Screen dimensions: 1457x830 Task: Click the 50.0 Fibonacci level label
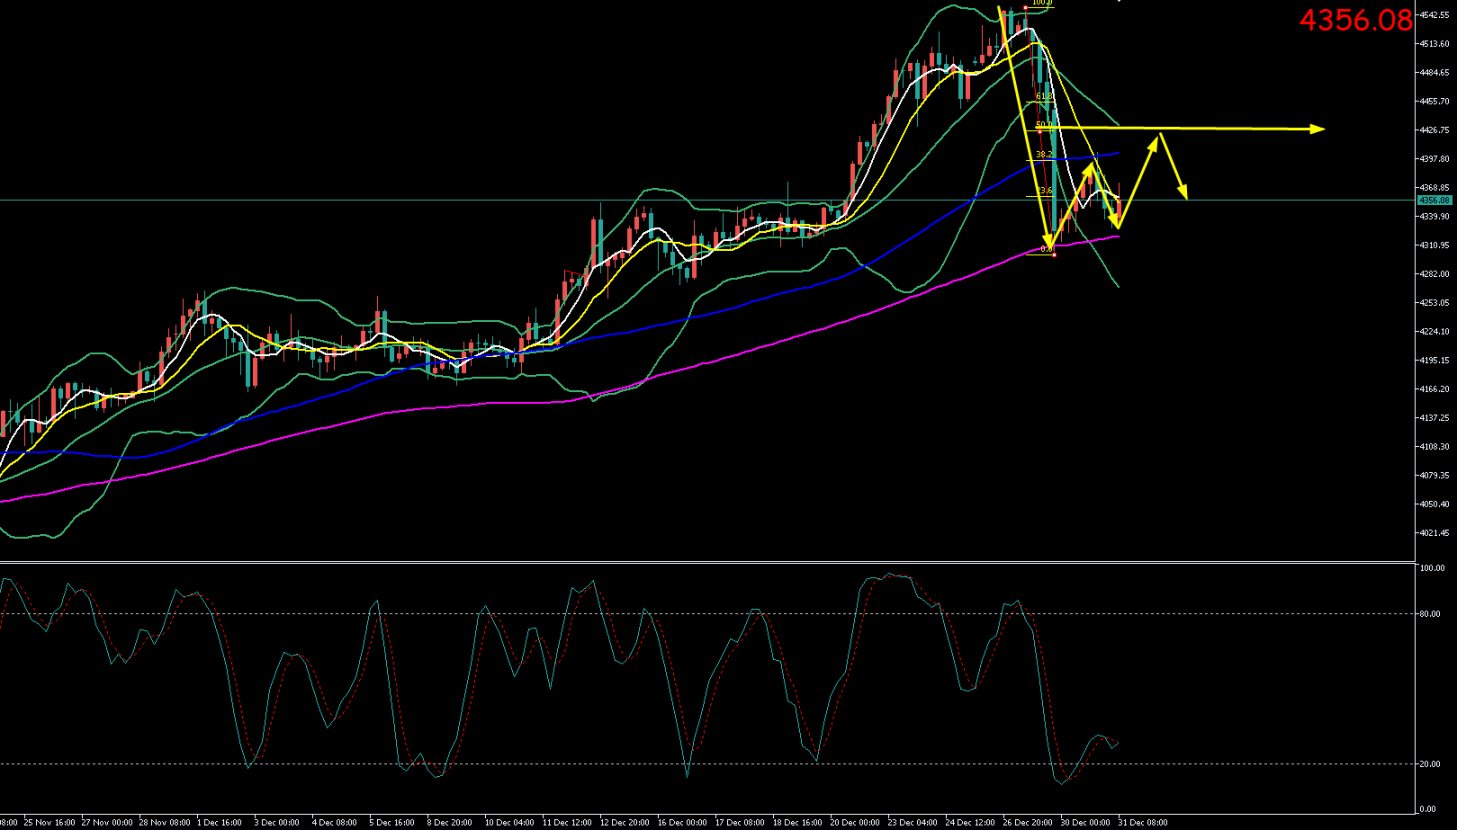(x=1043, y=125)
